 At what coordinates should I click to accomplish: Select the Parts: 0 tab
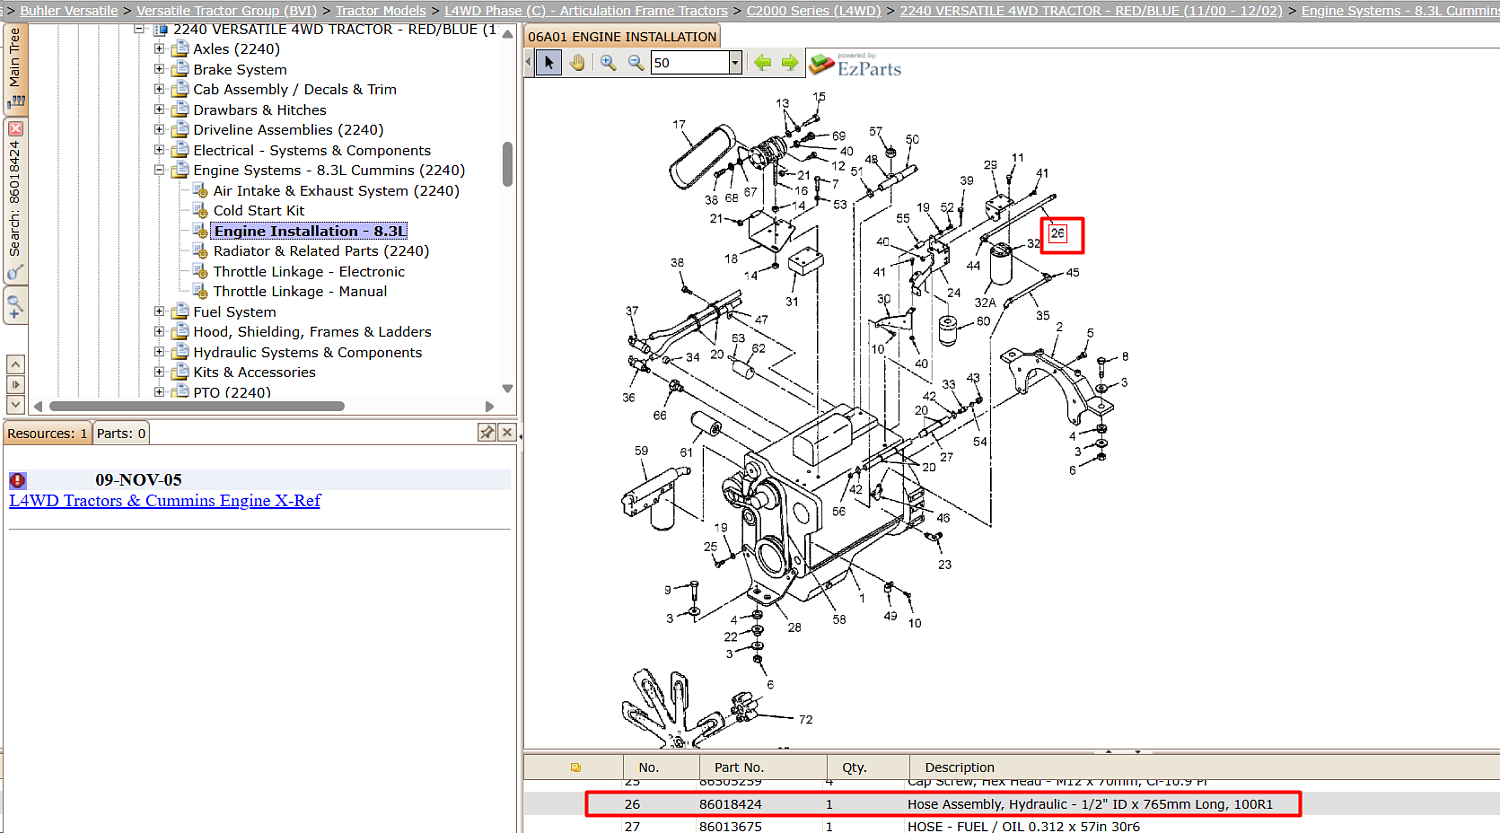[x=121, y=433]
